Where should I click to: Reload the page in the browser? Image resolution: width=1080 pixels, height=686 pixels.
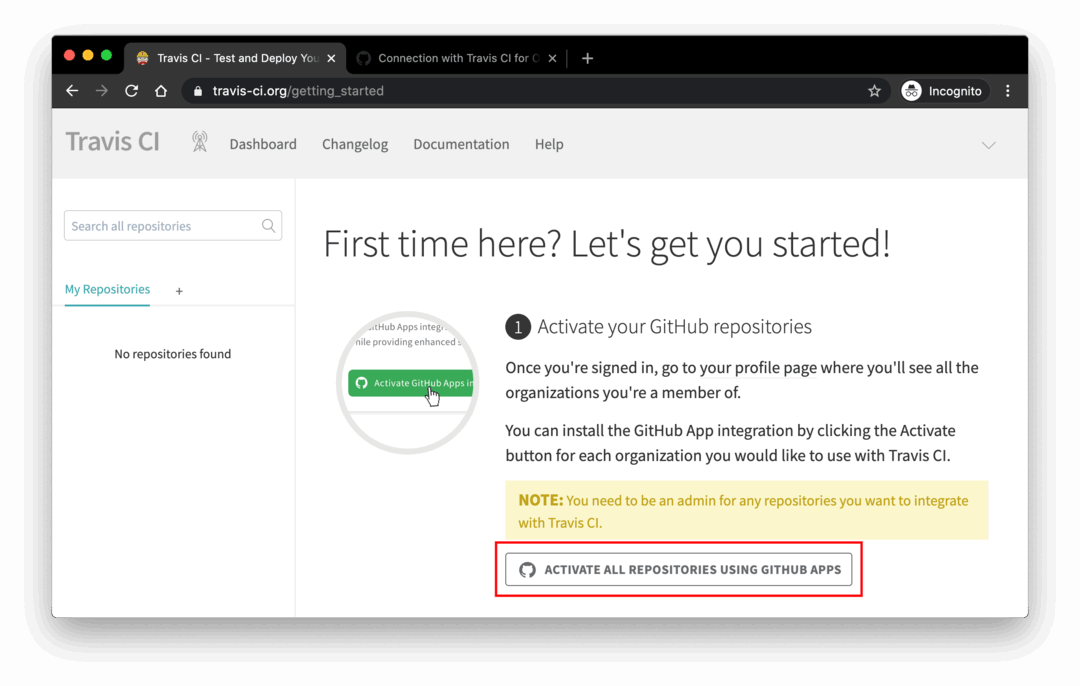click(131, 91)
